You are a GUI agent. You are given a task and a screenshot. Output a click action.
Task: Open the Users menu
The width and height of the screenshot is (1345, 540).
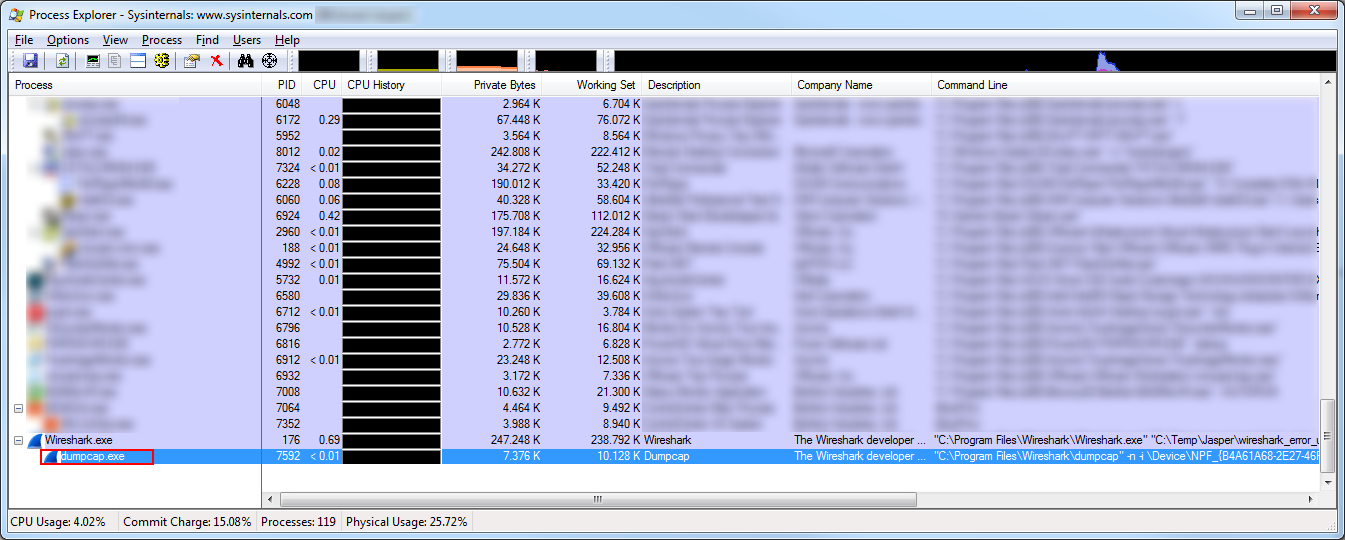point(247,40)
